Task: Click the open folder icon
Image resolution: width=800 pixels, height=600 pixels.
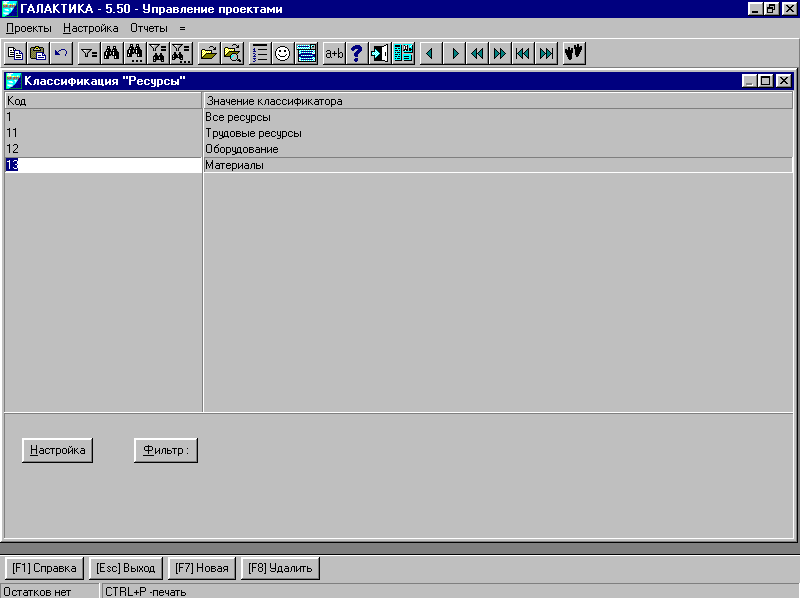Action: click(209, 53)
